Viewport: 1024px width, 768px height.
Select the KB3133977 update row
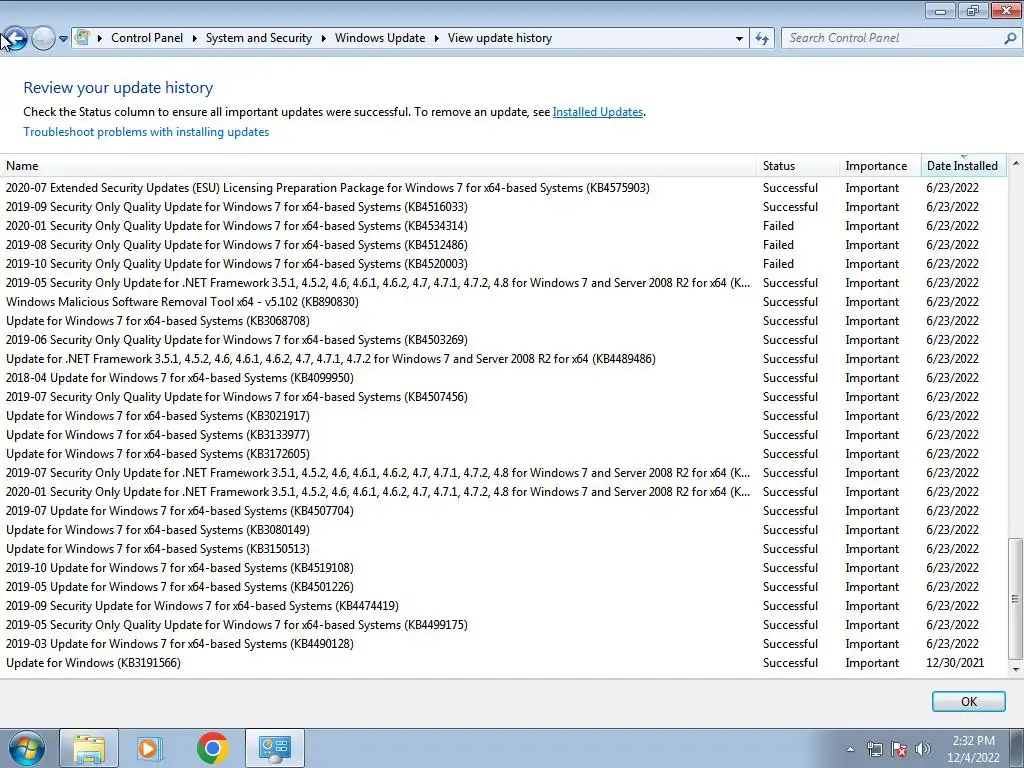point(503,435)
